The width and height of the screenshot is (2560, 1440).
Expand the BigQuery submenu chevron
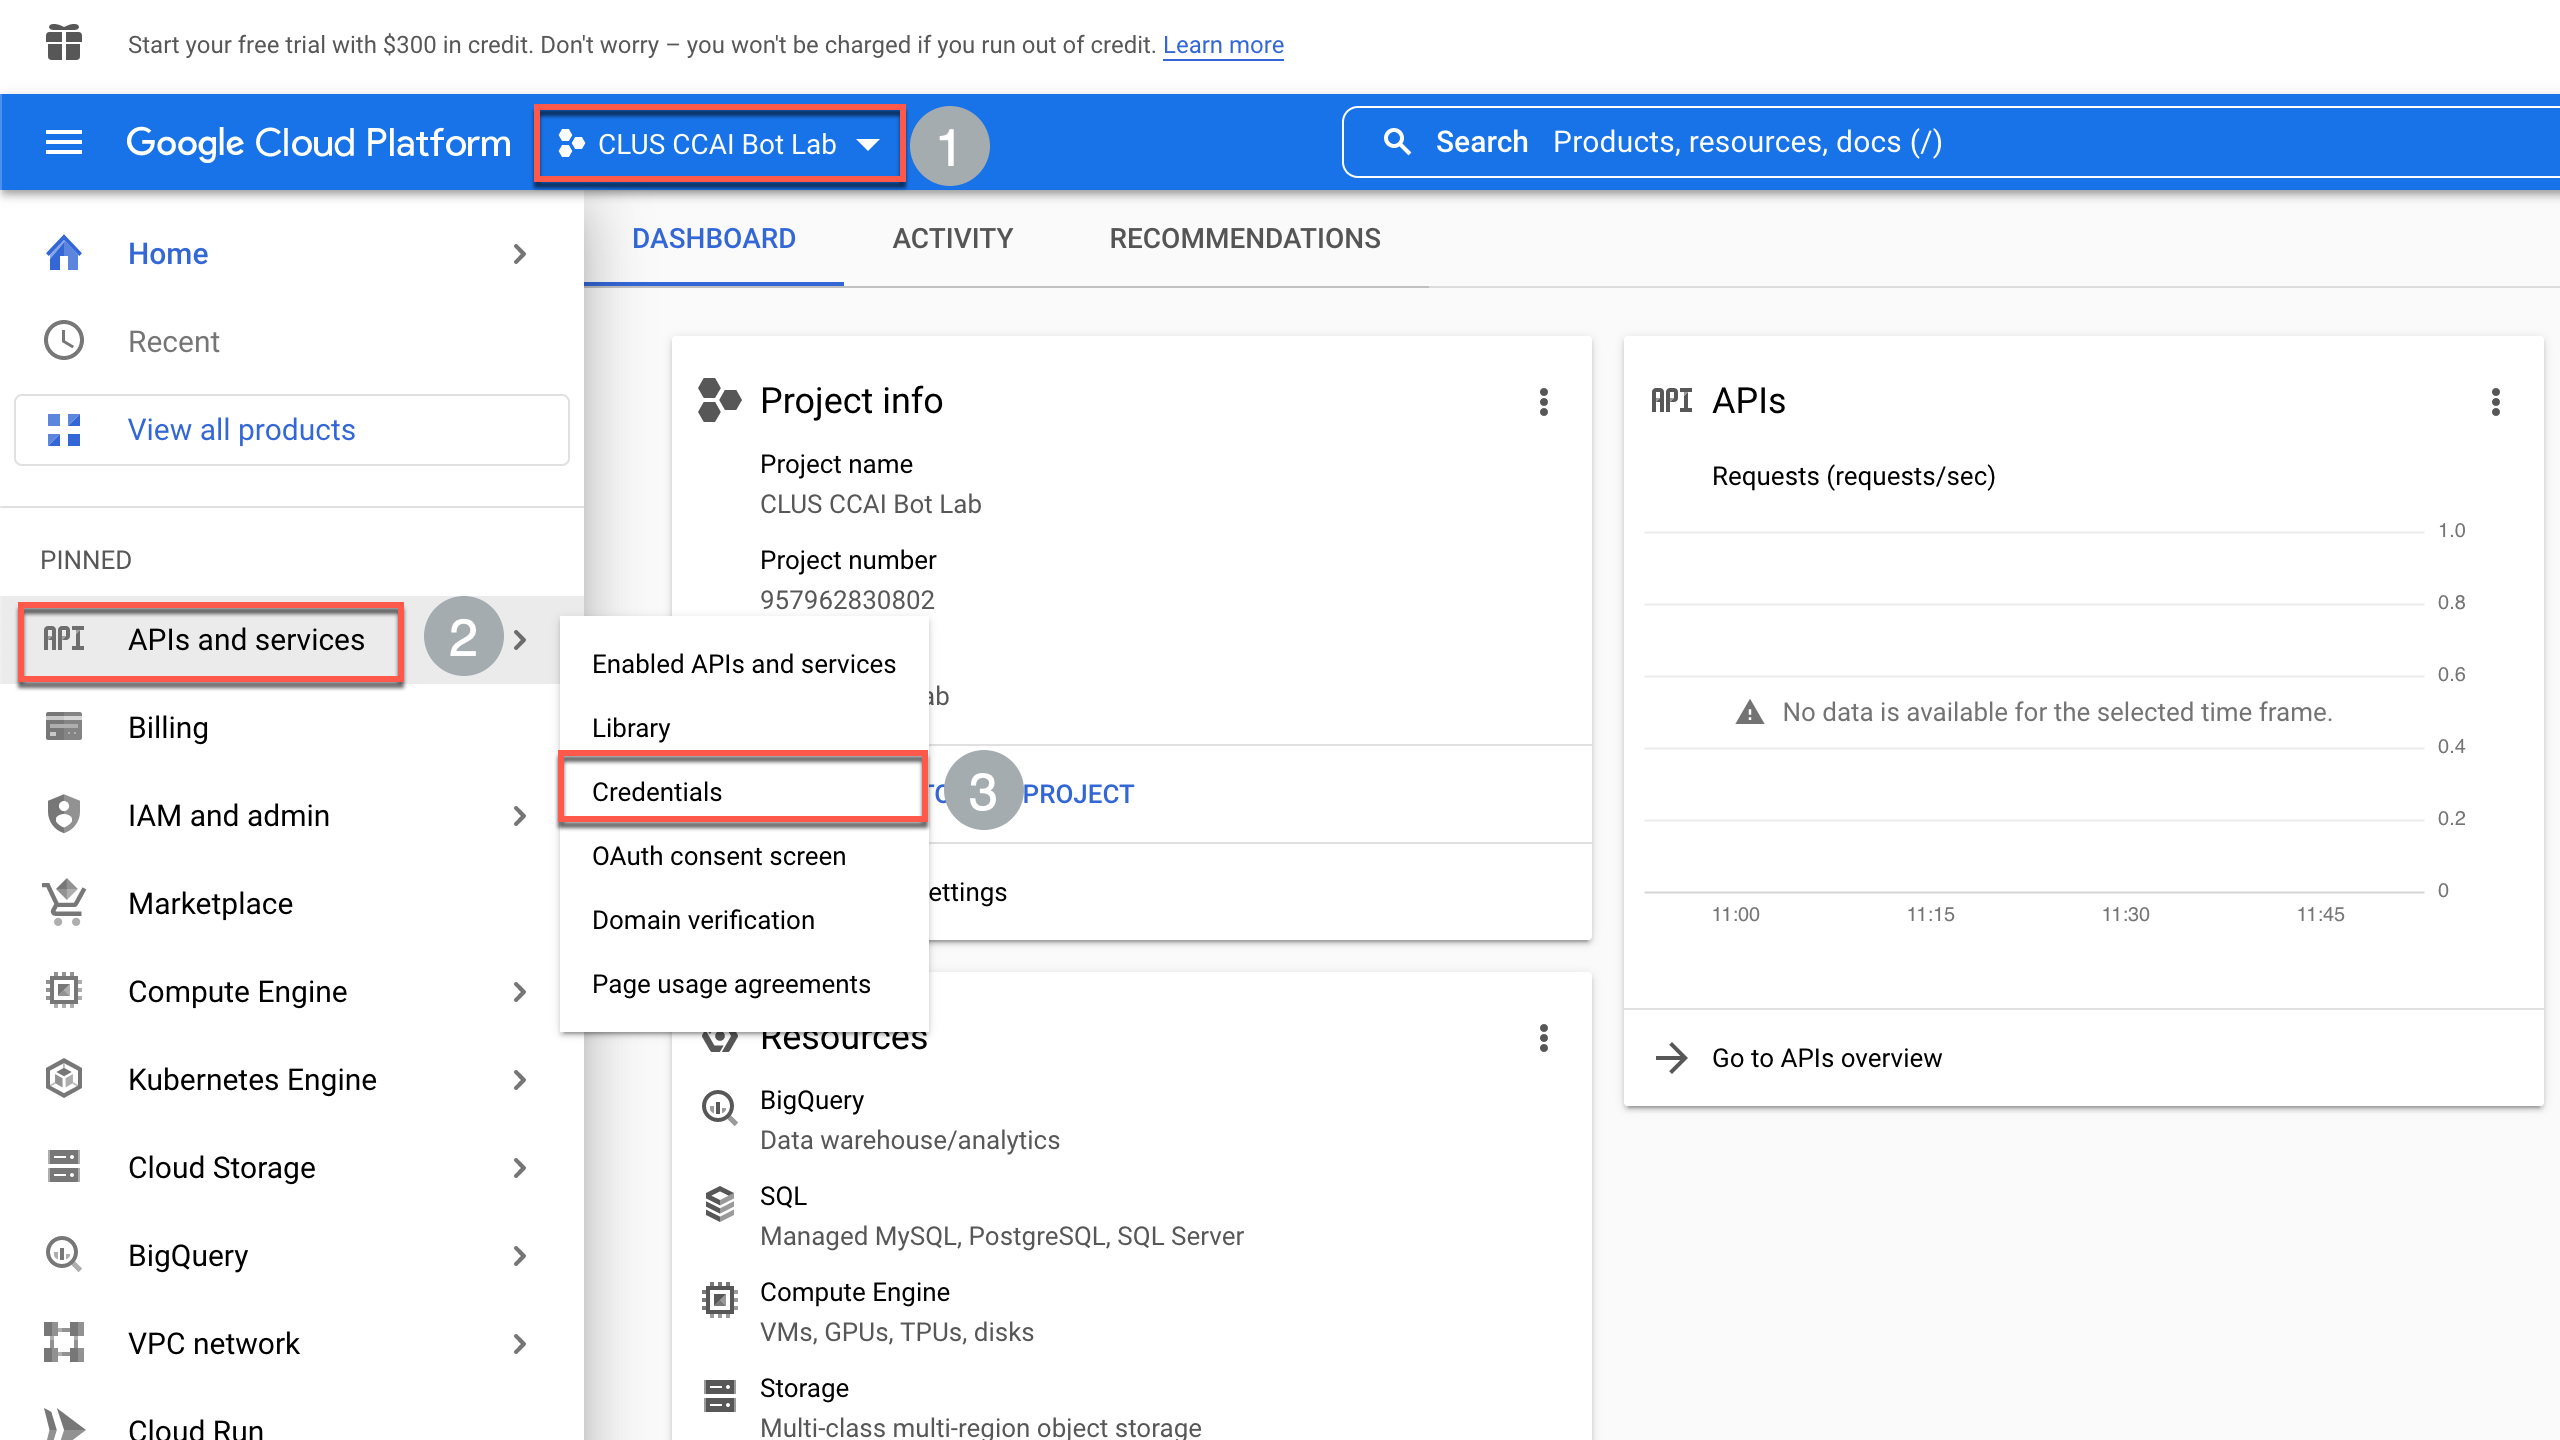click(x=520, y=1256)
